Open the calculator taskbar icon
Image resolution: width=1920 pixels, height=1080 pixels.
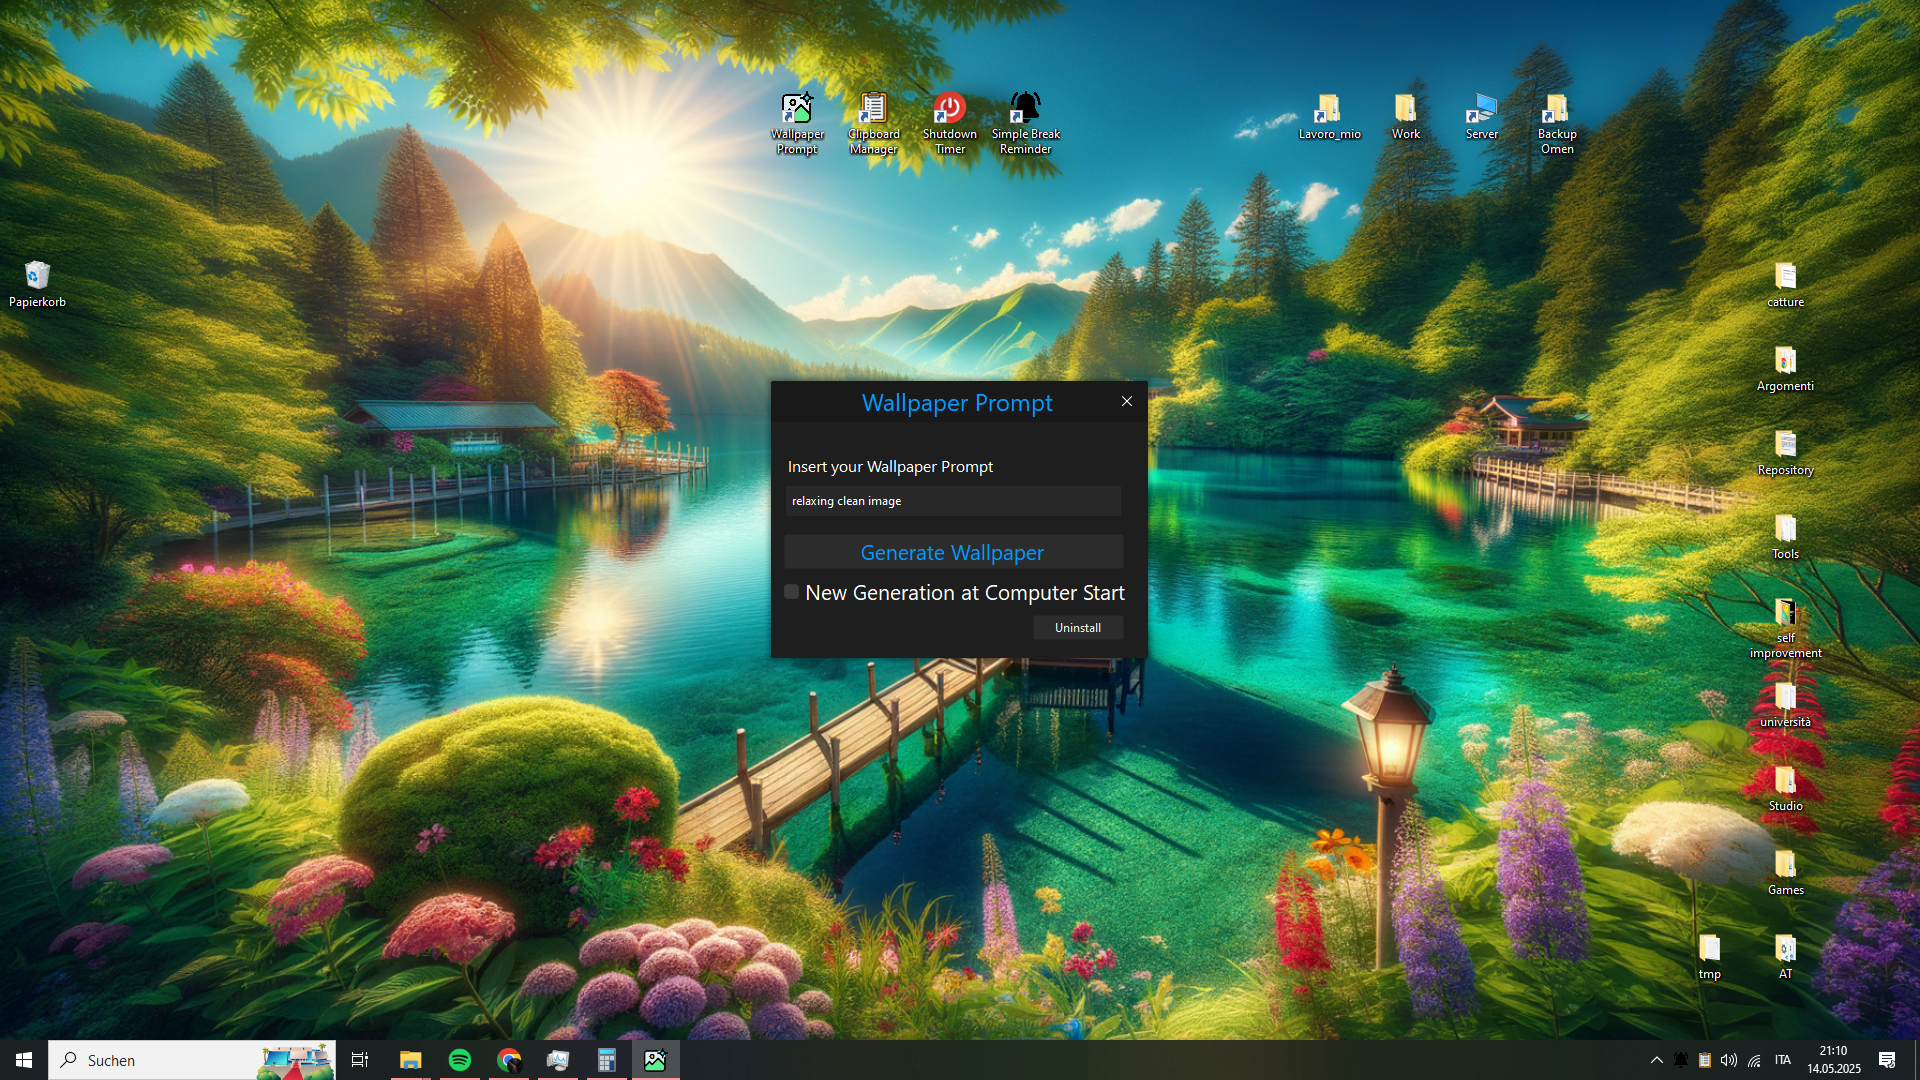tap(606, 1060)
